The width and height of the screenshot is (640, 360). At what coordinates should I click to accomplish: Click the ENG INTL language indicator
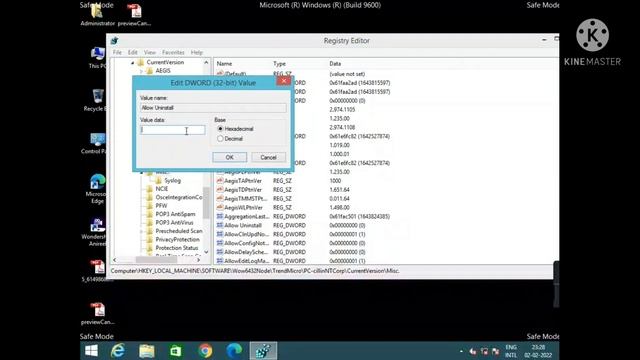[511, 351]
